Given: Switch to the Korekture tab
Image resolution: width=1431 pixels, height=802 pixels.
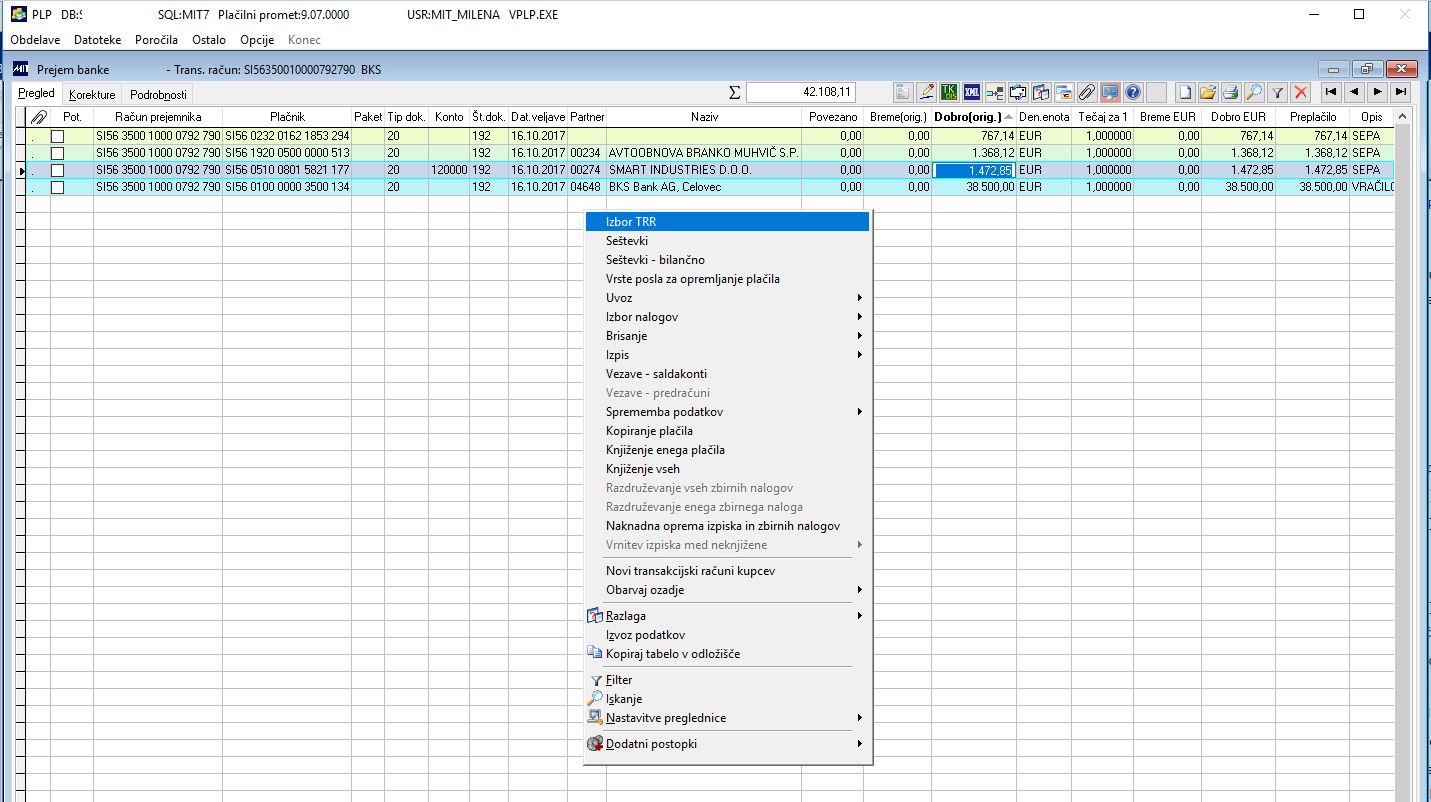Looking at the screenshot, I should pyautogui.click(x=92, y=95).
